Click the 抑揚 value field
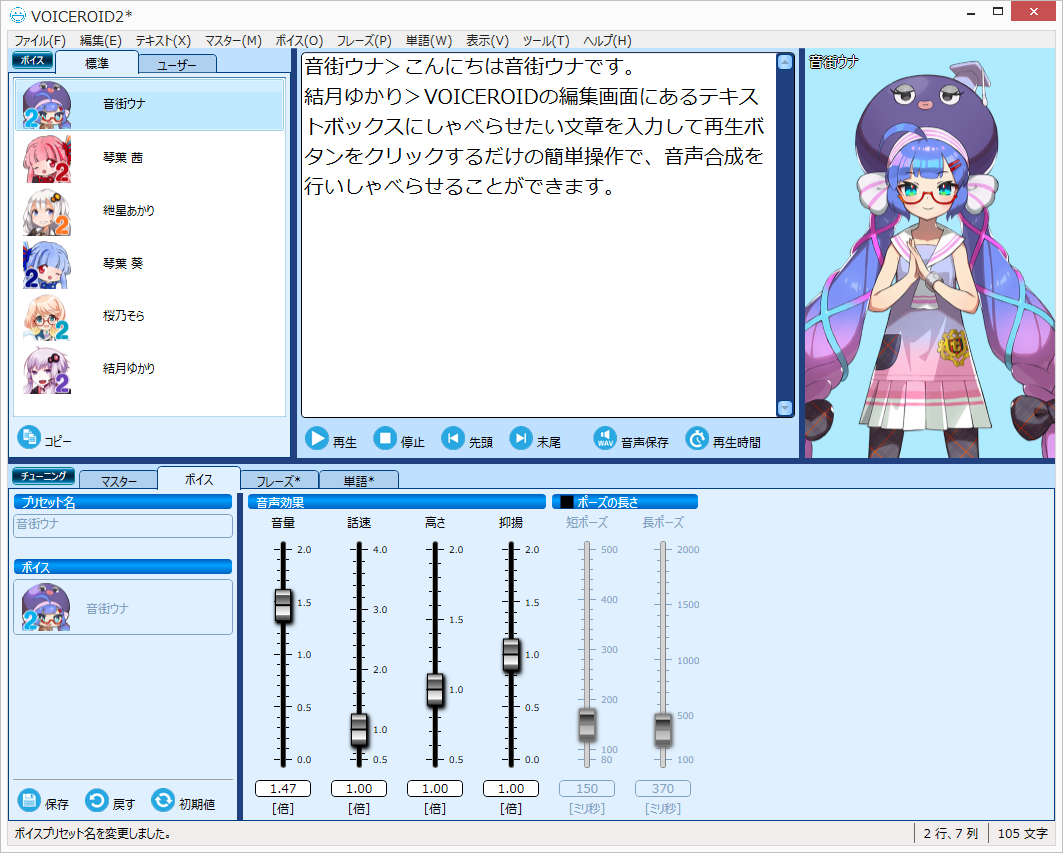Screen dimensions: 1063x853 tap(511, 789)
